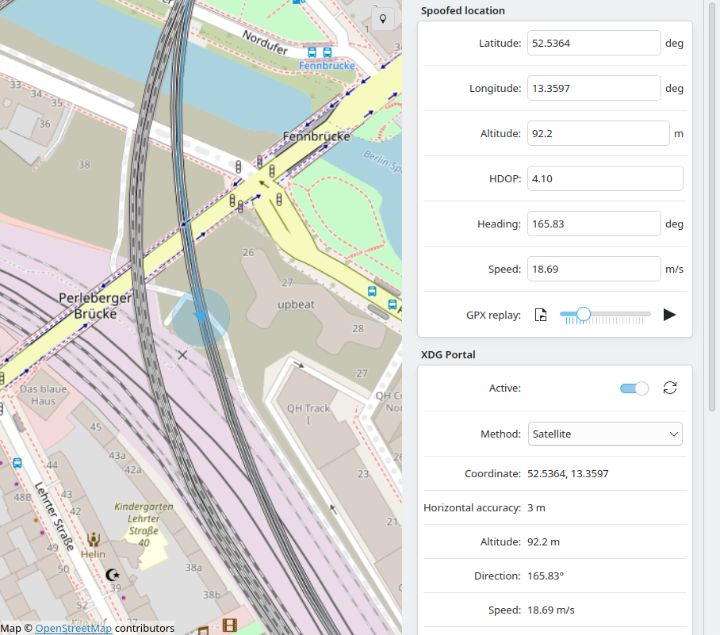
Task: Click the Lehrter Straße street label
Action: (x=54, y=516)
